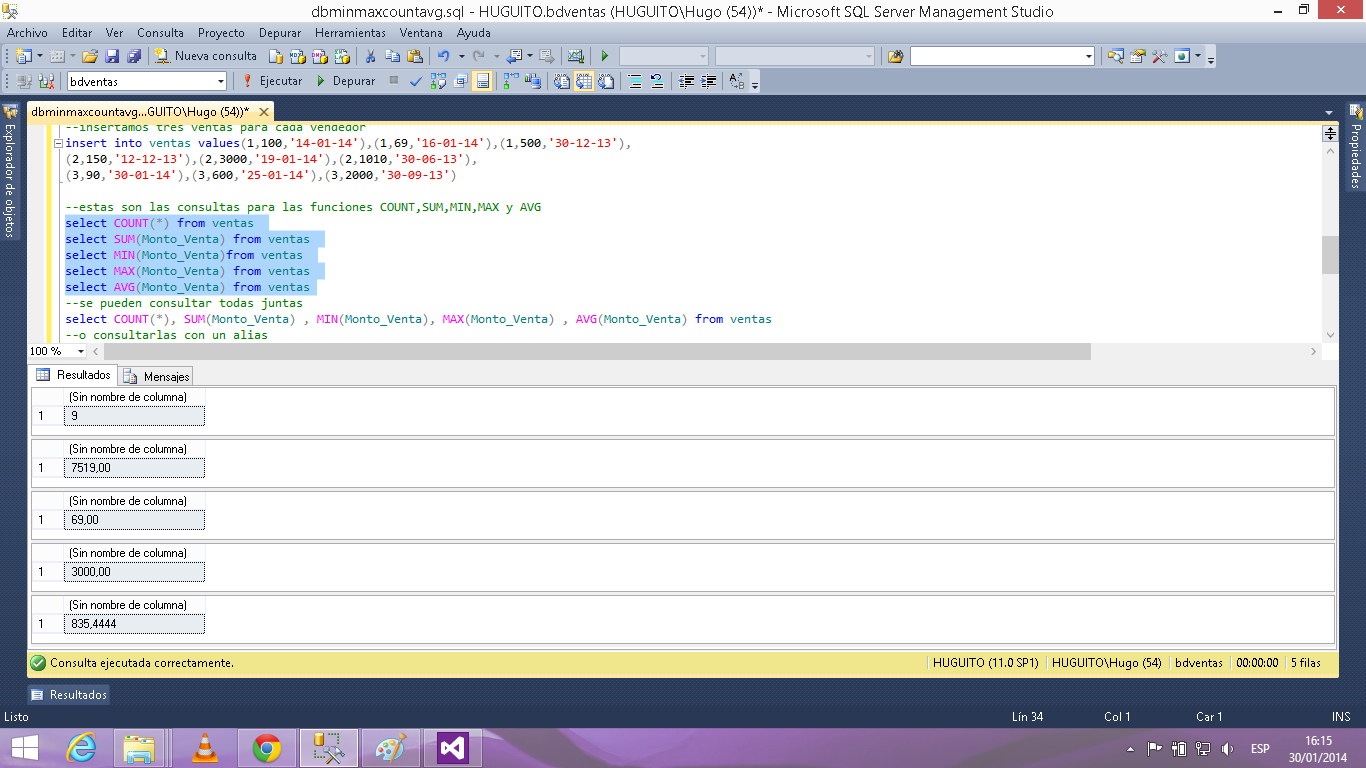
Task: Click the Navigate Backward icon
Action: (513, 56)
